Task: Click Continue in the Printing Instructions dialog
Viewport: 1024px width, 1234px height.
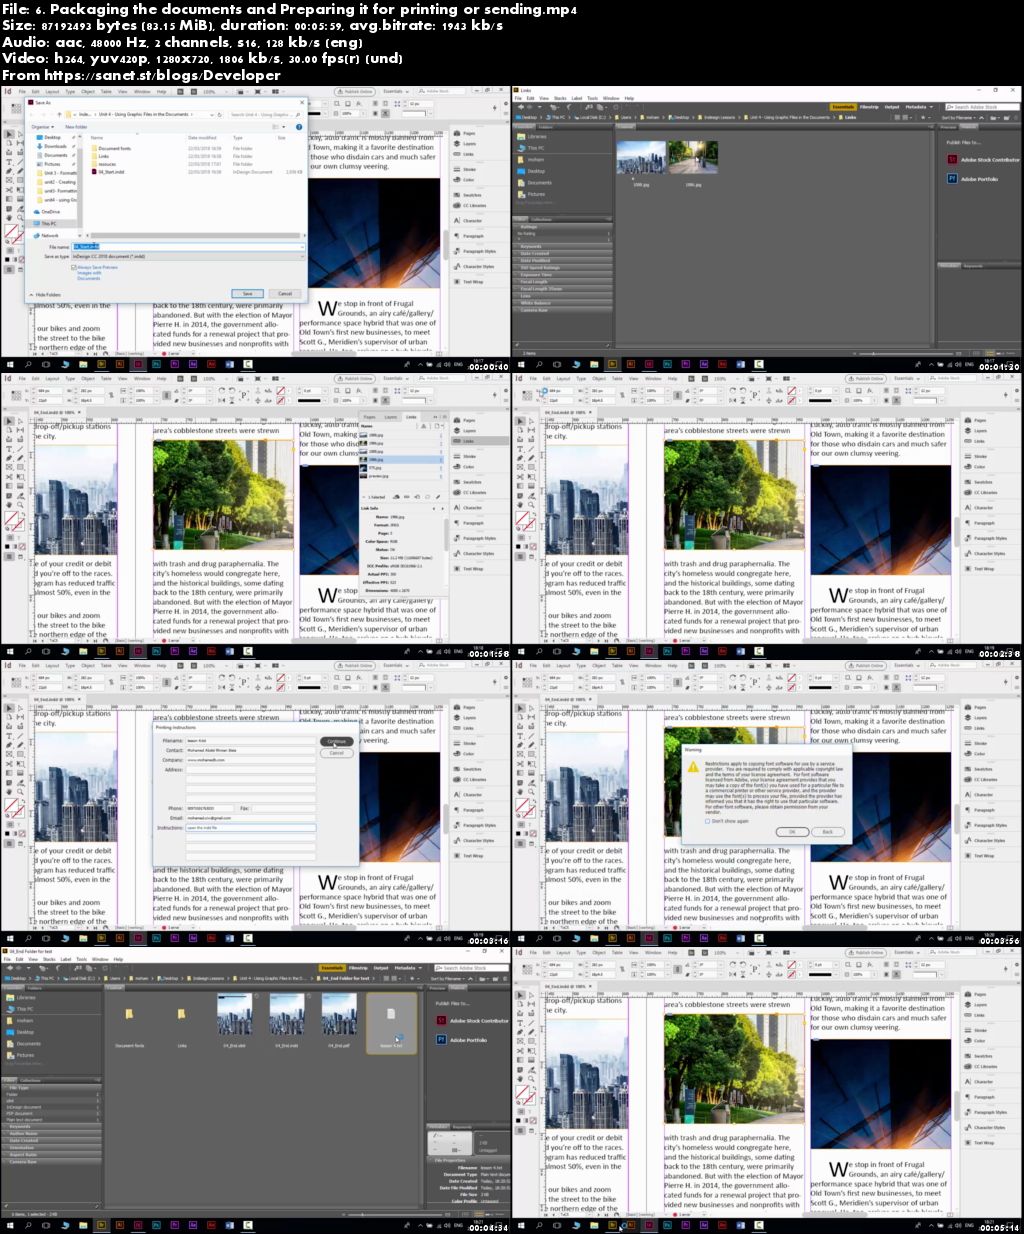Action: click(x=336, y=741)
